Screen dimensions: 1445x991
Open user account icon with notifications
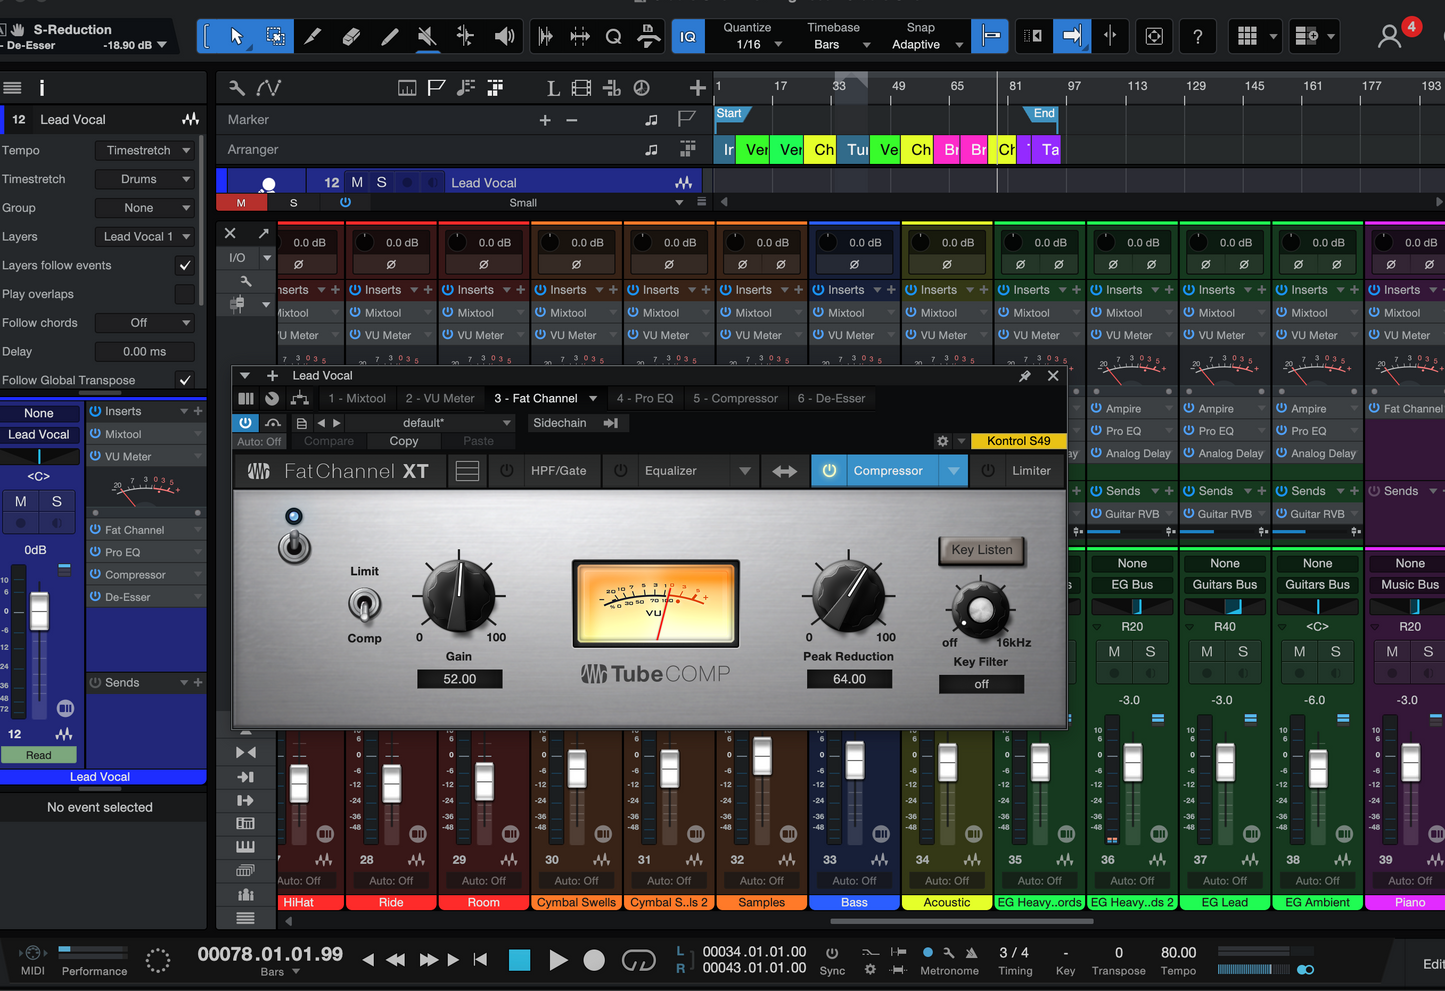point(1391,36)
